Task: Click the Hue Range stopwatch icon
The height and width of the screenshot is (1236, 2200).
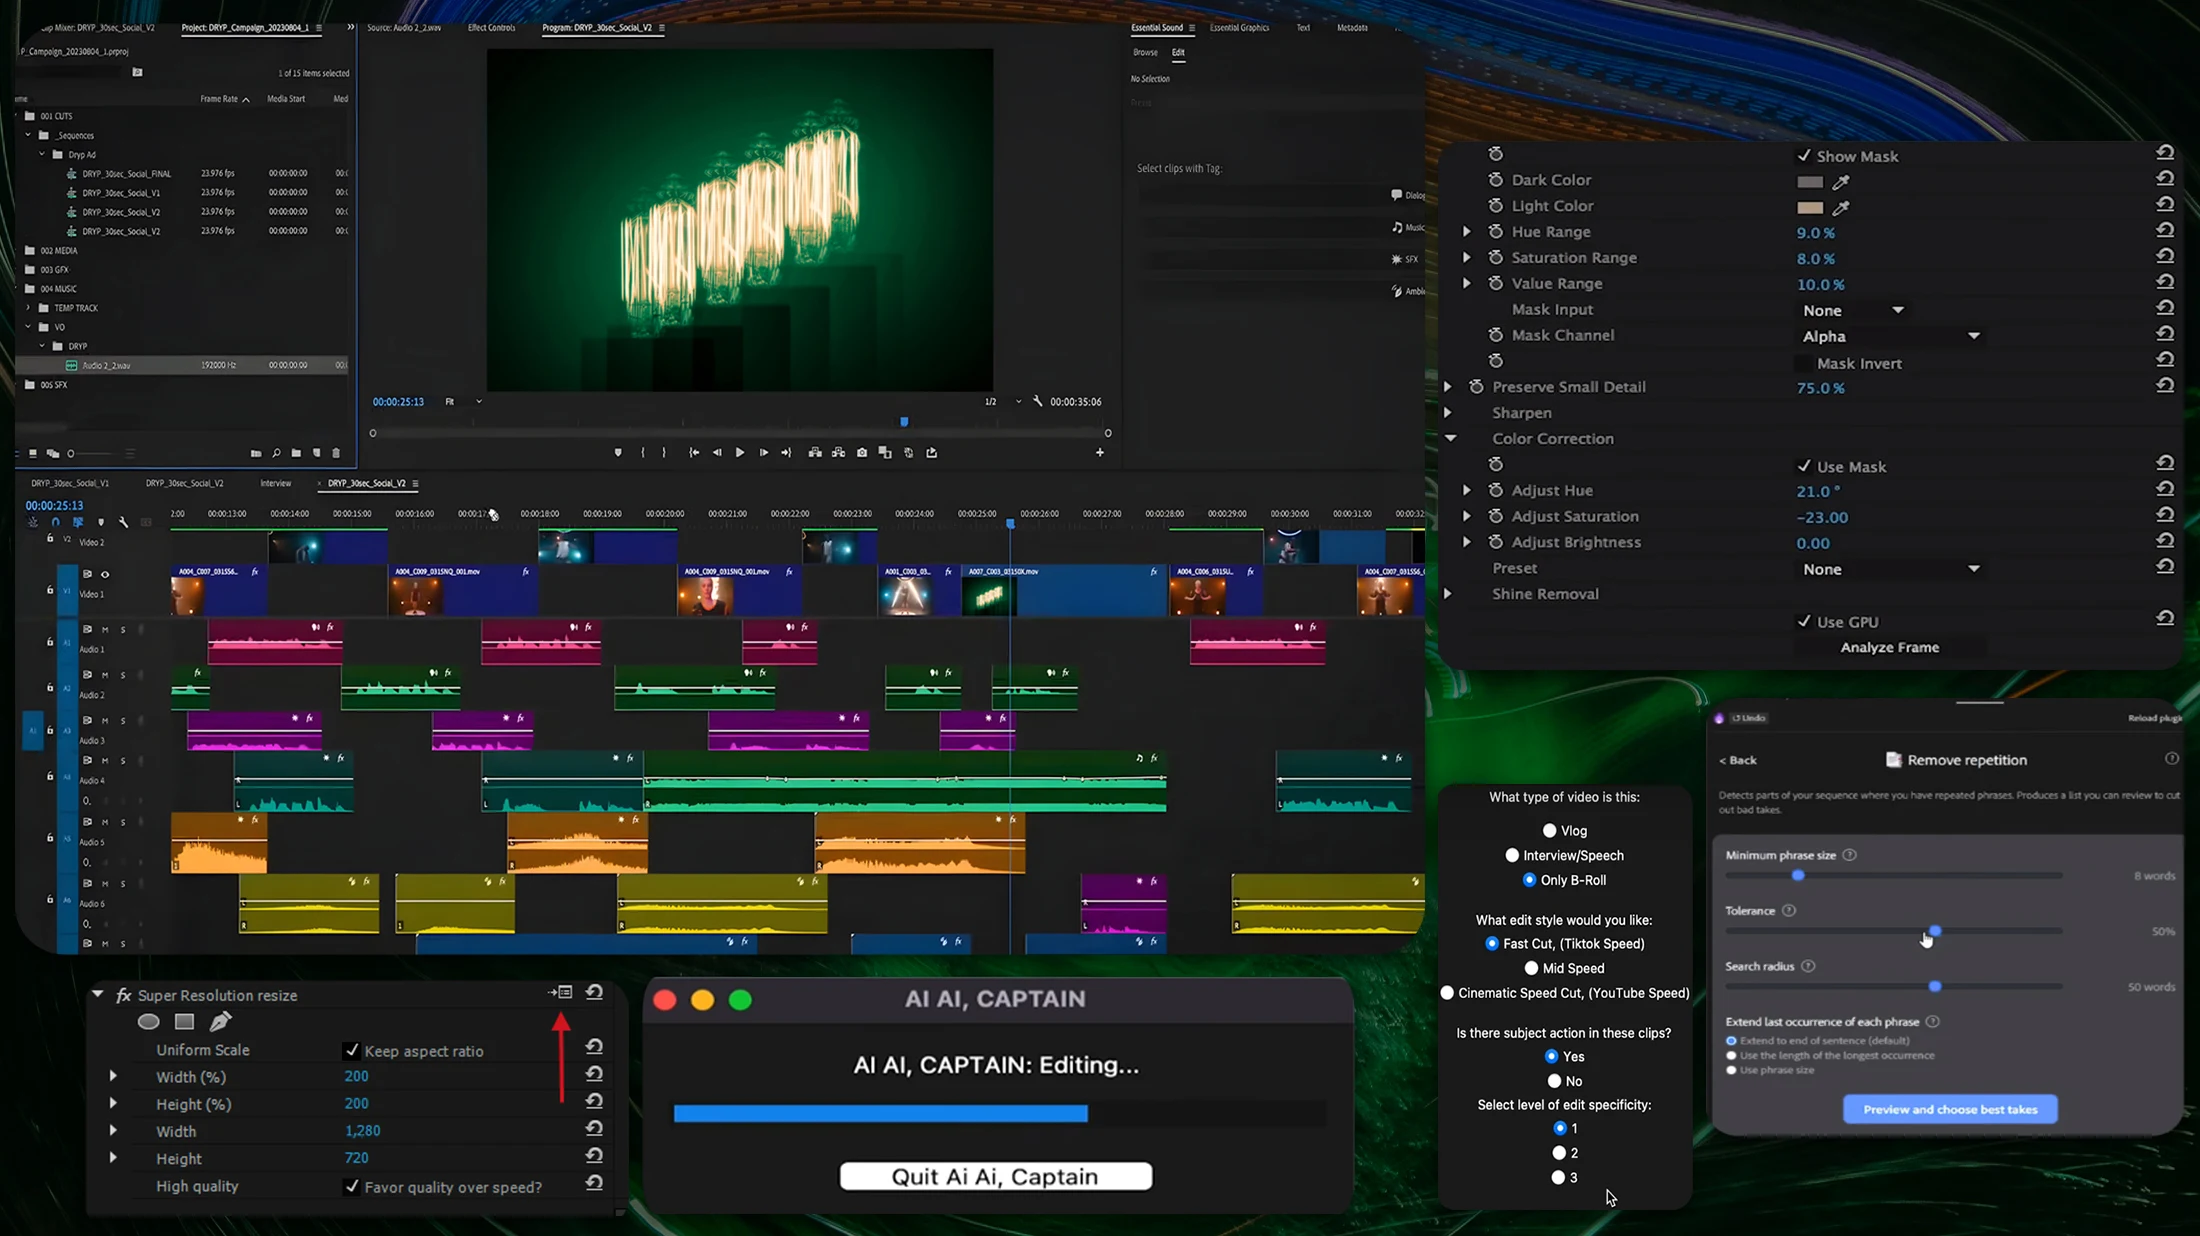Action: [x=1495, y=231]
